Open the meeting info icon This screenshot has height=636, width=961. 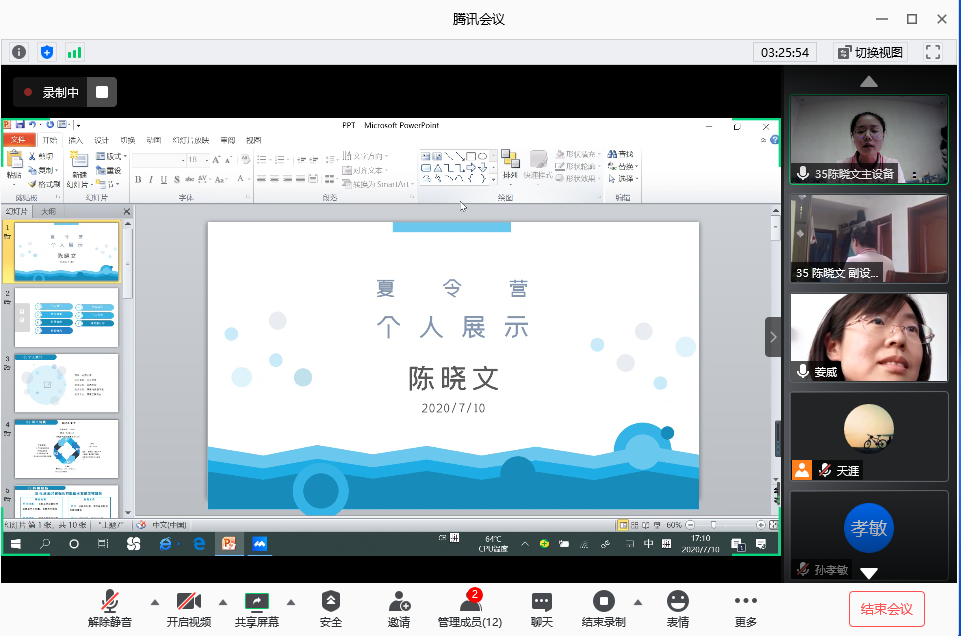pyautogui.click(x=19, y=52)
